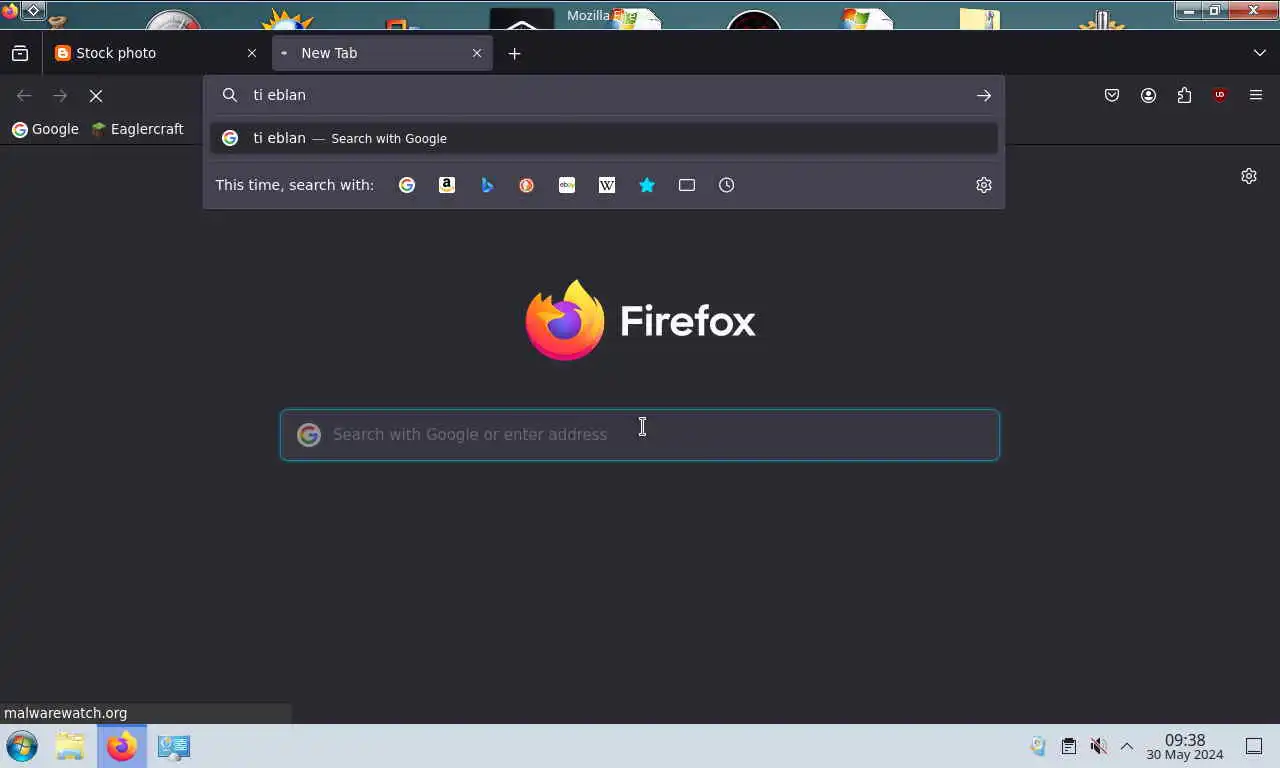Open the file manager taskbar icon
This screenshot has height=768, width=1280.
[70, 746]
